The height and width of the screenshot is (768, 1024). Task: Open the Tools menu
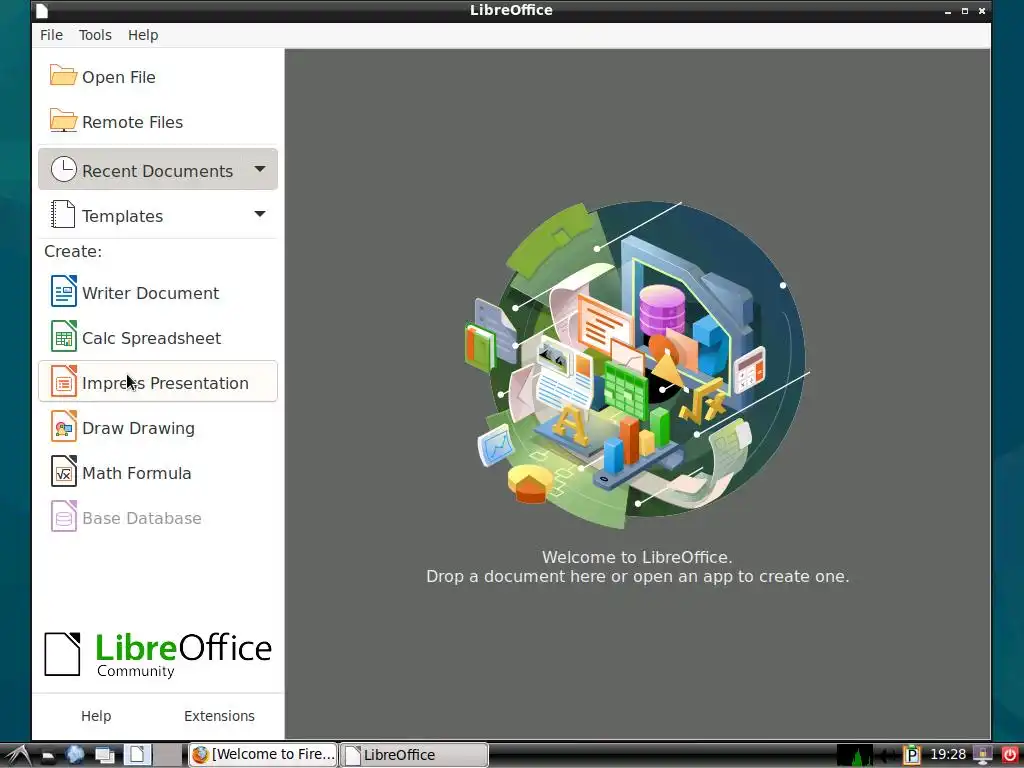click(95, 35)
